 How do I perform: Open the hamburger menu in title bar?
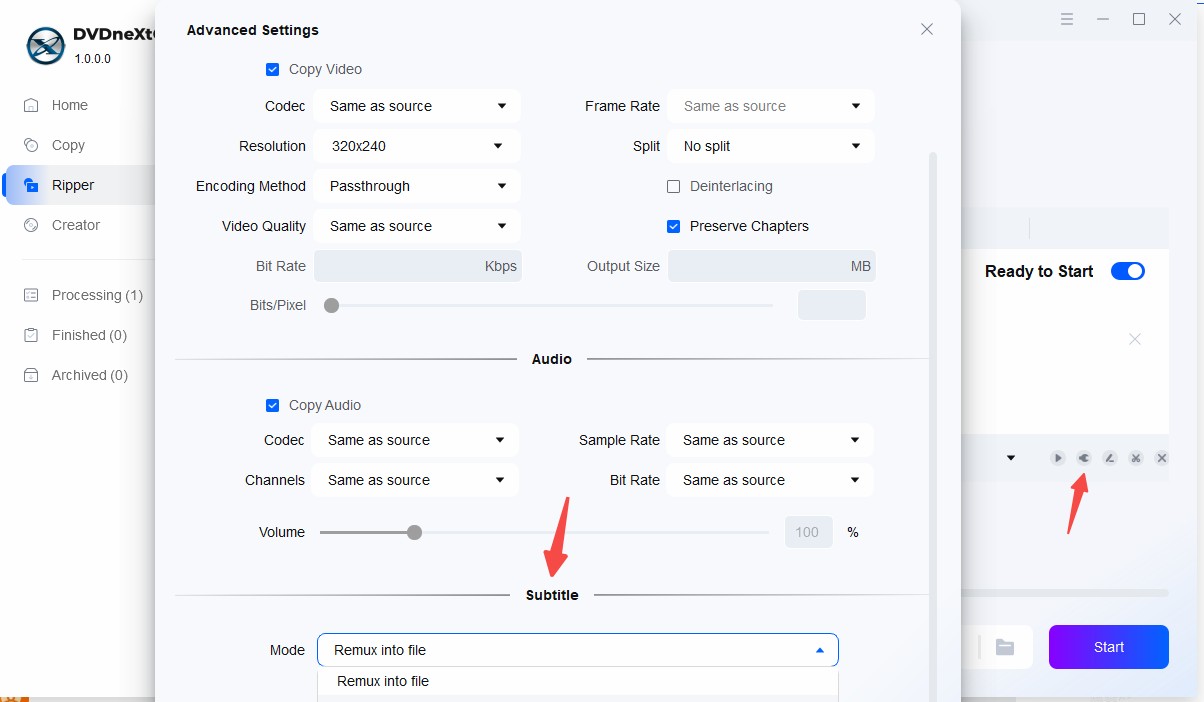click(x=1067, y=19)
